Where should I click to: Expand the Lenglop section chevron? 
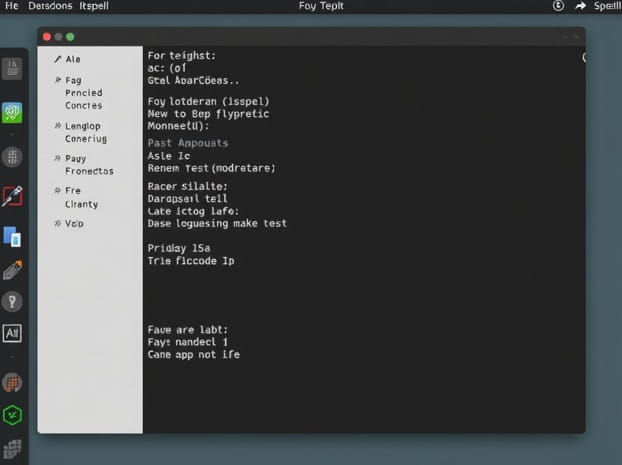point(58,126)
